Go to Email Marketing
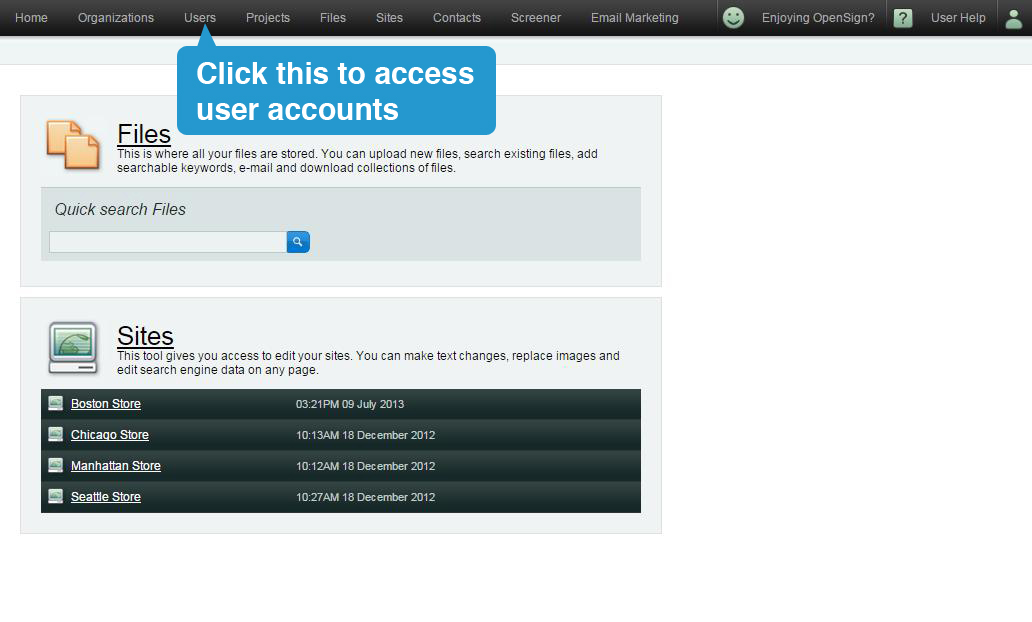Image resolution: width=1032 pixels, height=622 pixels. click(634, 17)
